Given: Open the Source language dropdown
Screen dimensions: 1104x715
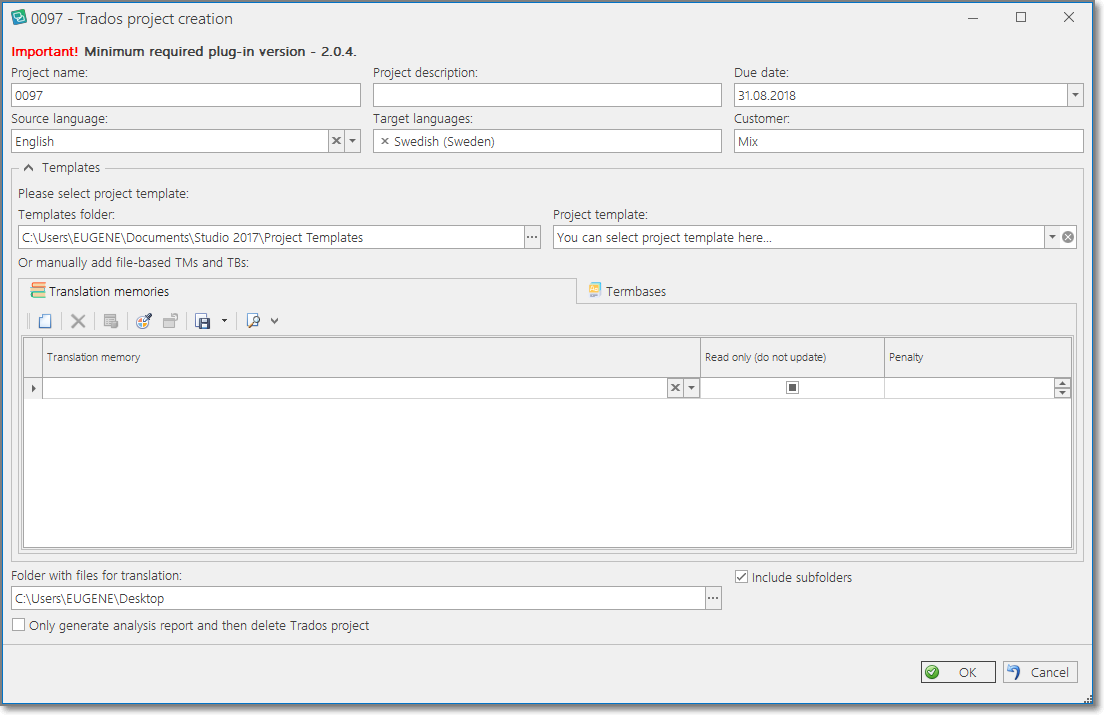Looking at the screenshot, I should (353, 141).
